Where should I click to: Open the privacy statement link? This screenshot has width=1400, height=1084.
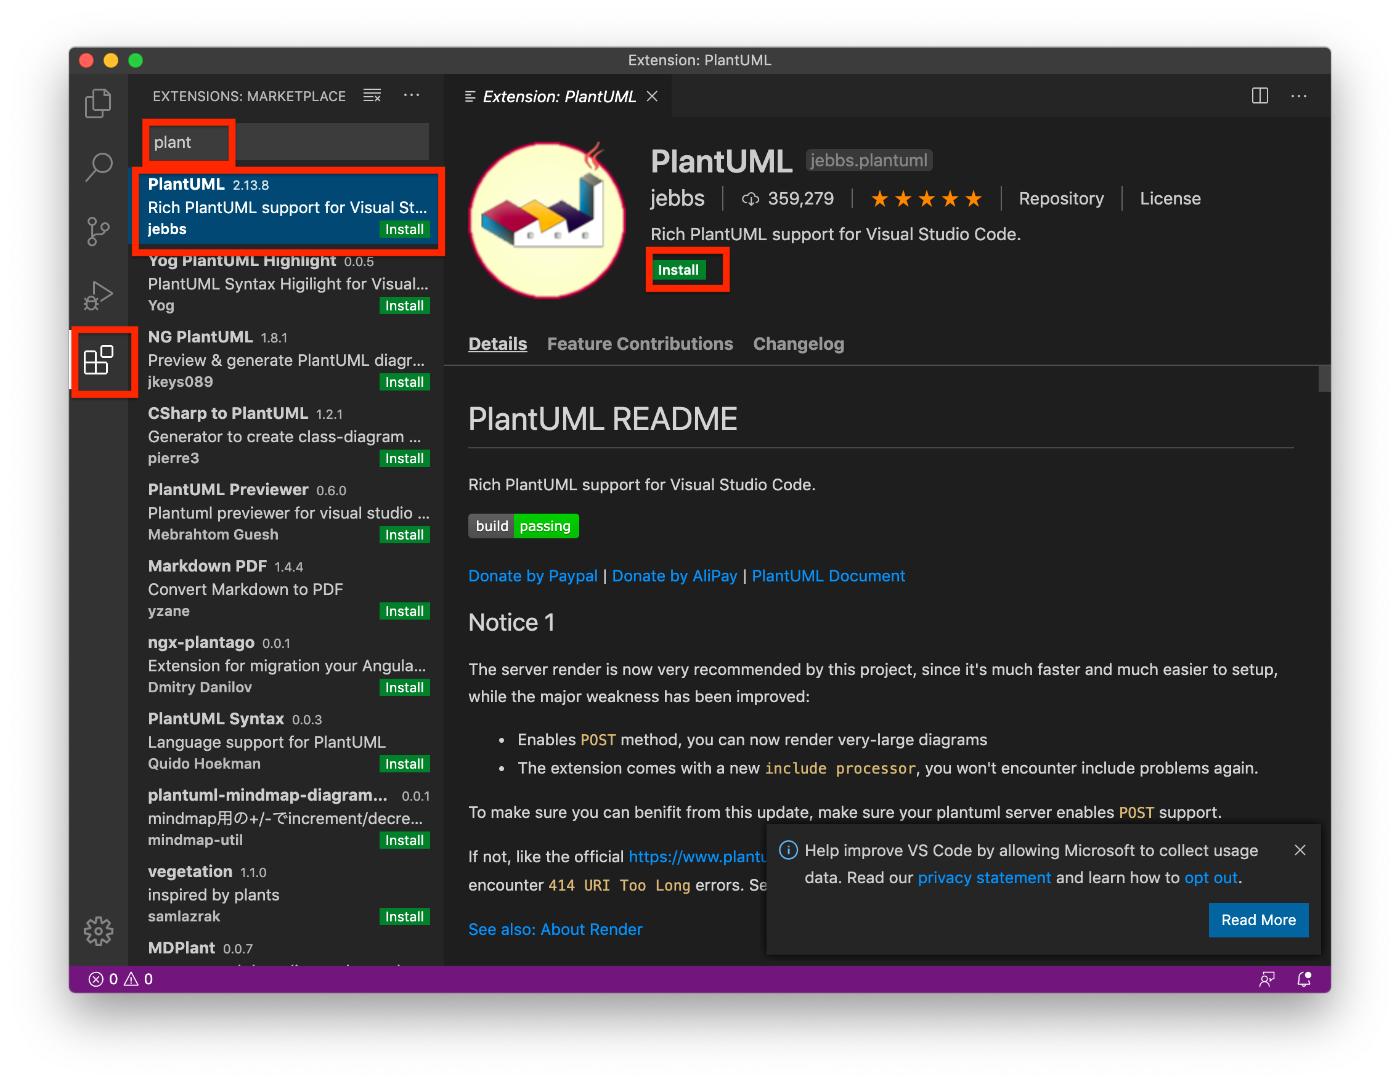click(985, 878)
